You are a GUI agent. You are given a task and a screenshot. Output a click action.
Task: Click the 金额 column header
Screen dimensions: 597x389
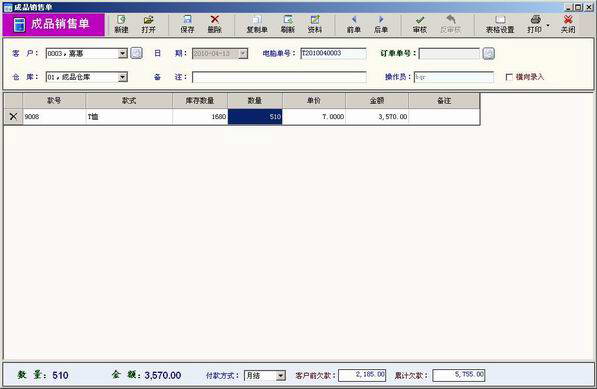click(377, 100)
